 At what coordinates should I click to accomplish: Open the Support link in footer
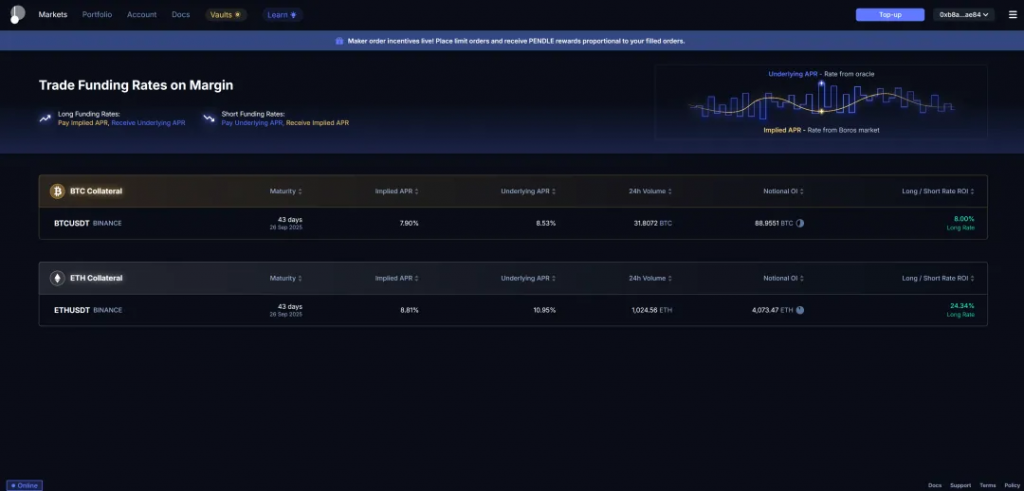click(x=960, y=485)
